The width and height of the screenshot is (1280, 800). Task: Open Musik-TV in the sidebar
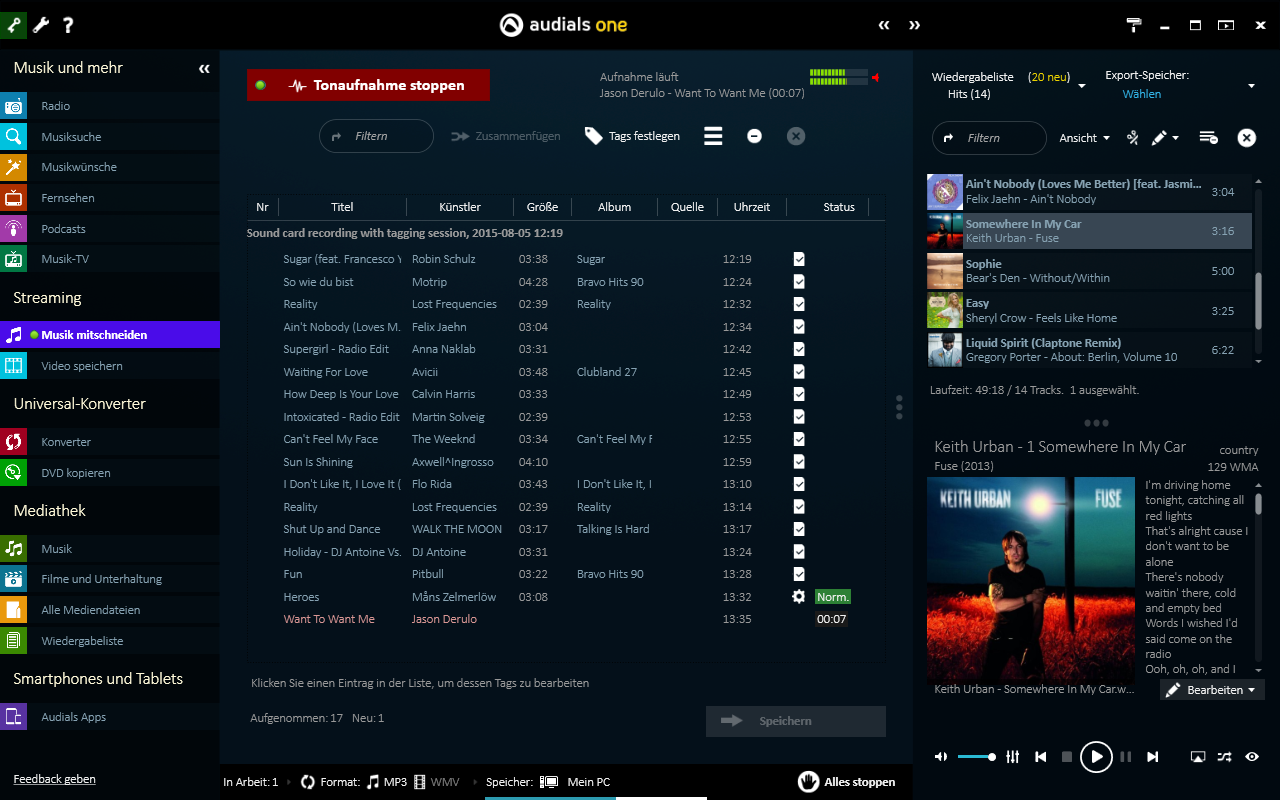pos(110,259)
